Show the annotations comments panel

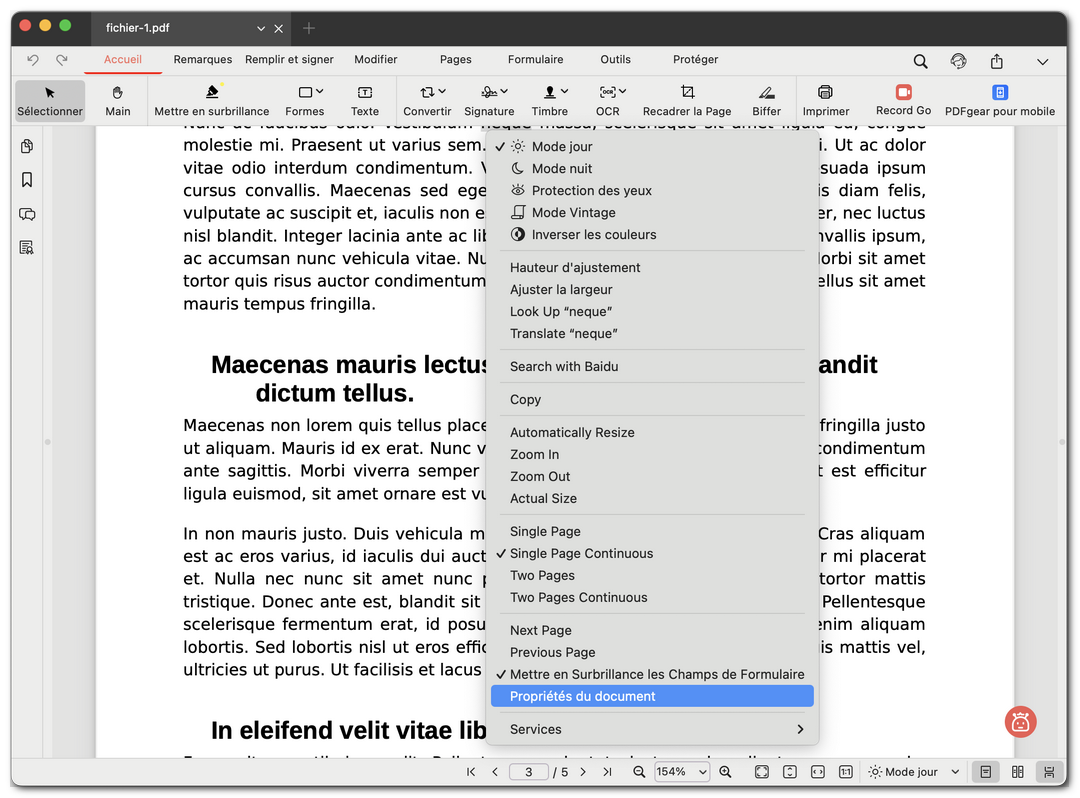[x=27, y=214]
